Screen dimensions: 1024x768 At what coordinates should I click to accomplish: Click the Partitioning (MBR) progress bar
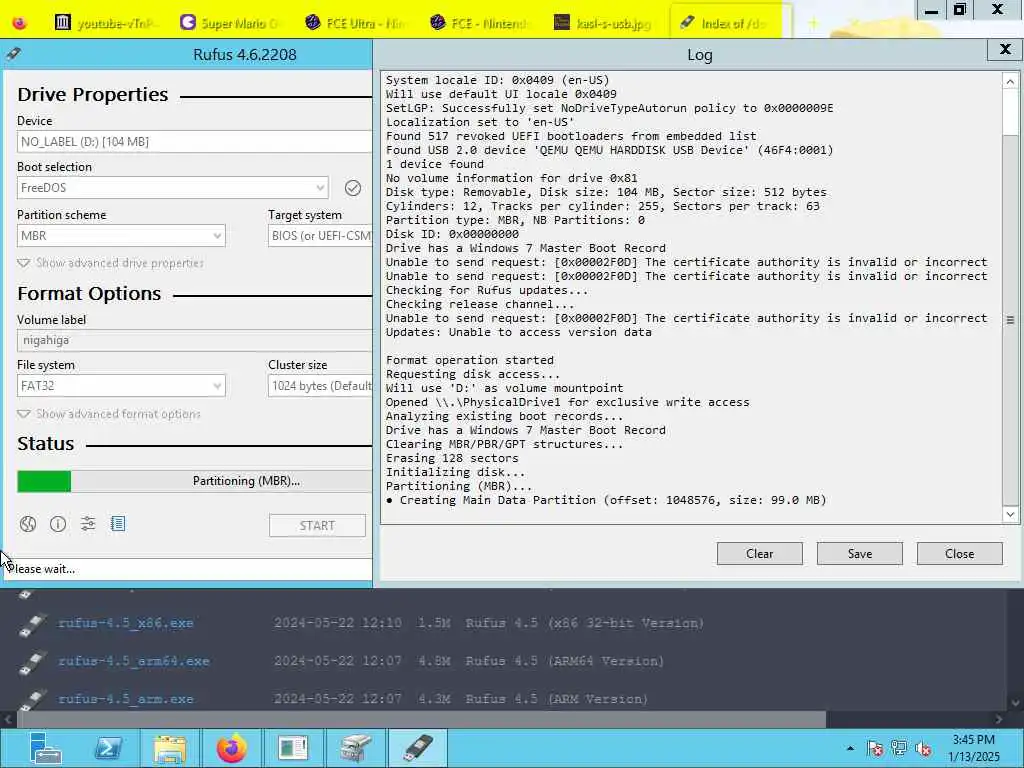tap(195, 481)
